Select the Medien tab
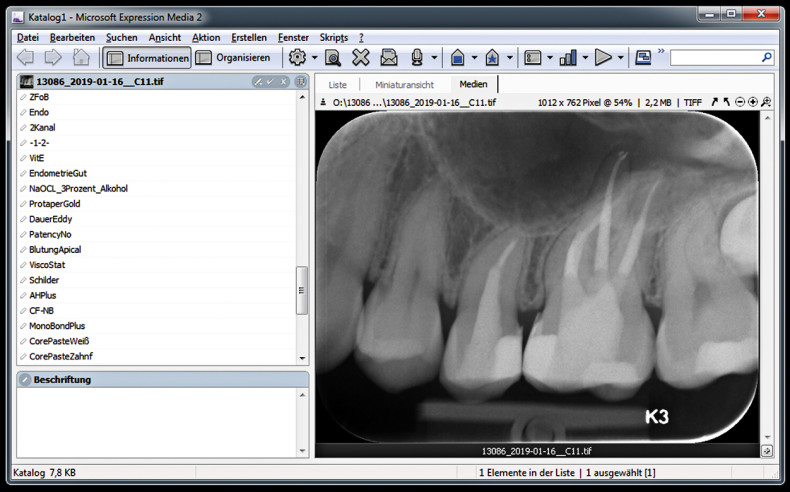Screen dimensions: 790x492 click(473, 84)
